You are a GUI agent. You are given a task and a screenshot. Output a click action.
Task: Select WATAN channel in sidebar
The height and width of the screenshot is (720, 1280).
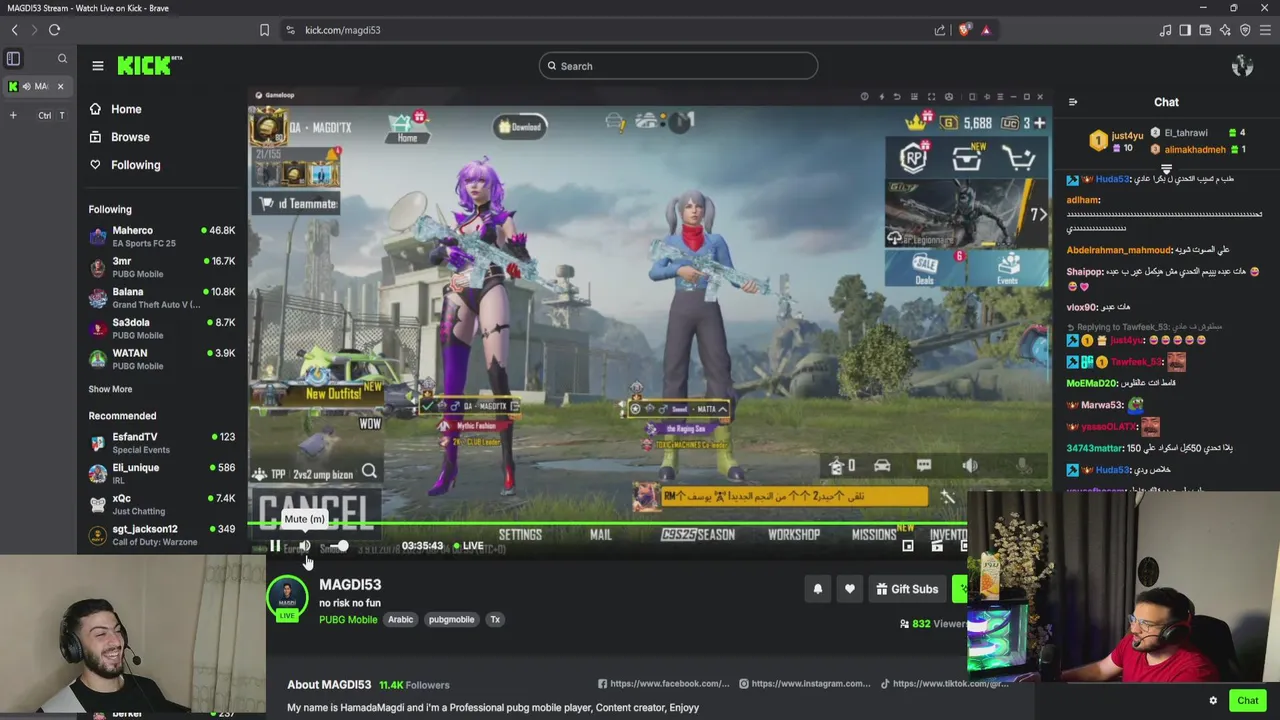point(162,359)
